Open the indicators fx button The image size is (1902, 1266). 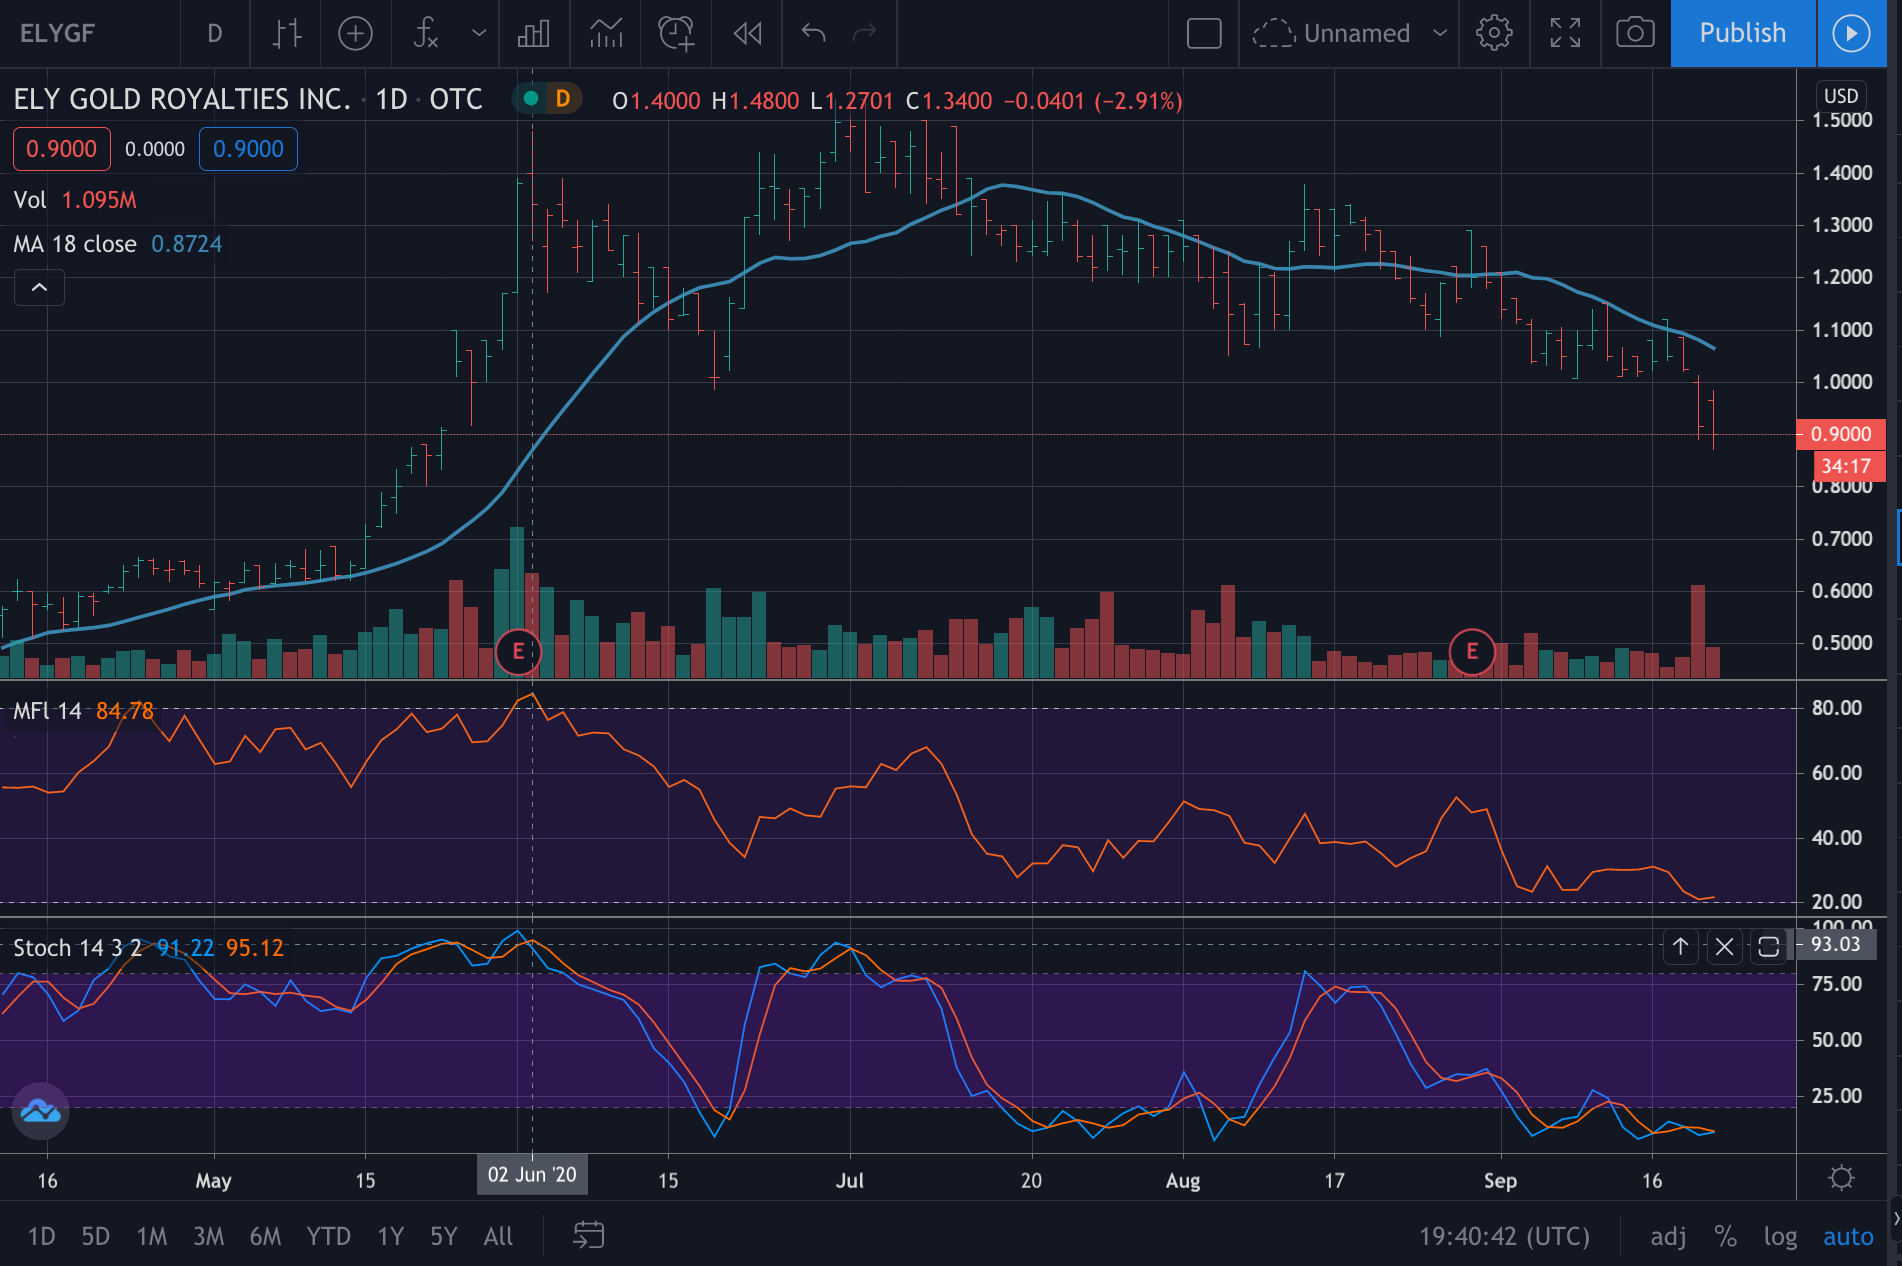pos(426,34)
